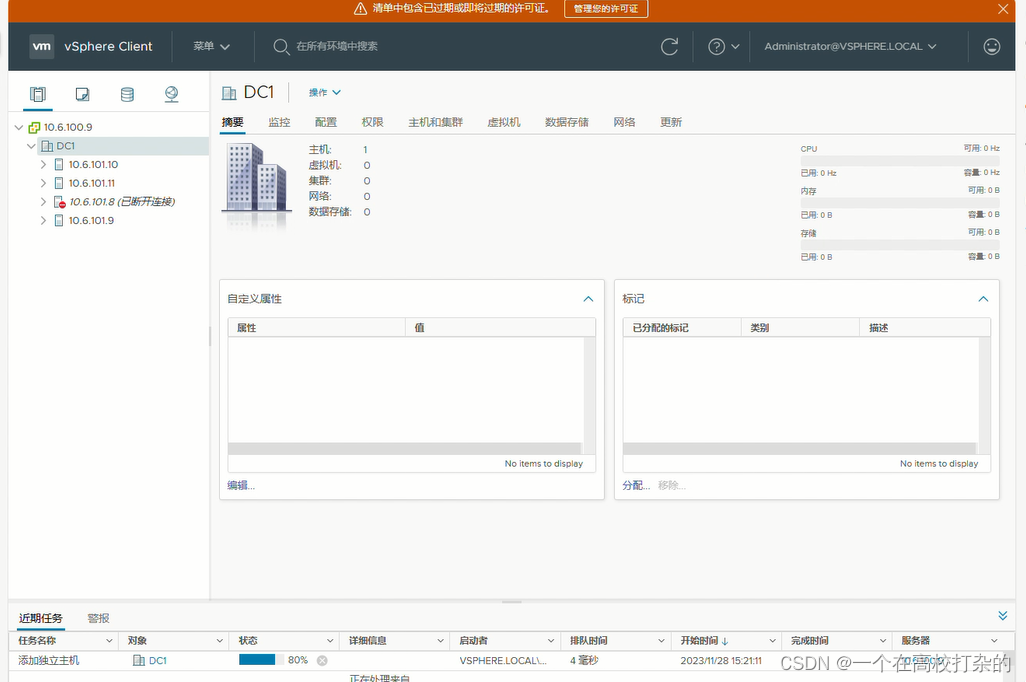Open filter for 服务器 column
The width and height of the screenshot is (1026, 682).
coord(994,641)
